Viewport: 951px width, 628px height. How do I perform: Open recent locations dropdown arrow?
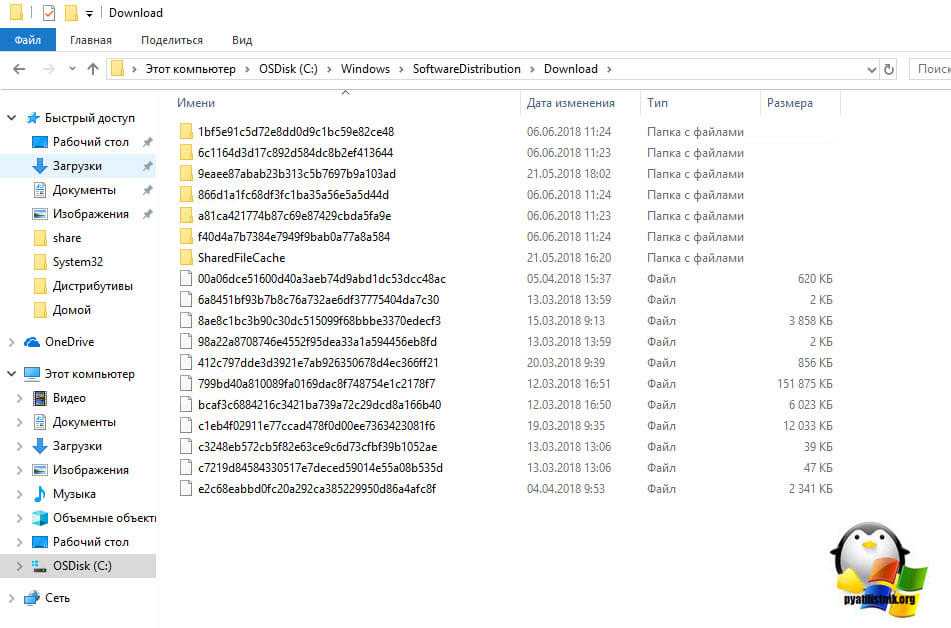click(x=72, y=69)
